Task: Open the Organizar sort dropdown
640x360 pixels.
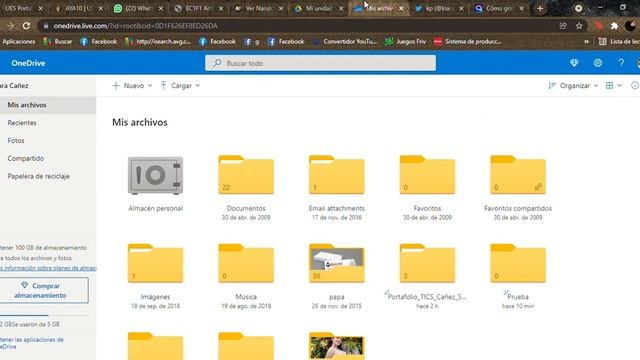Action: tap(573, 86)
